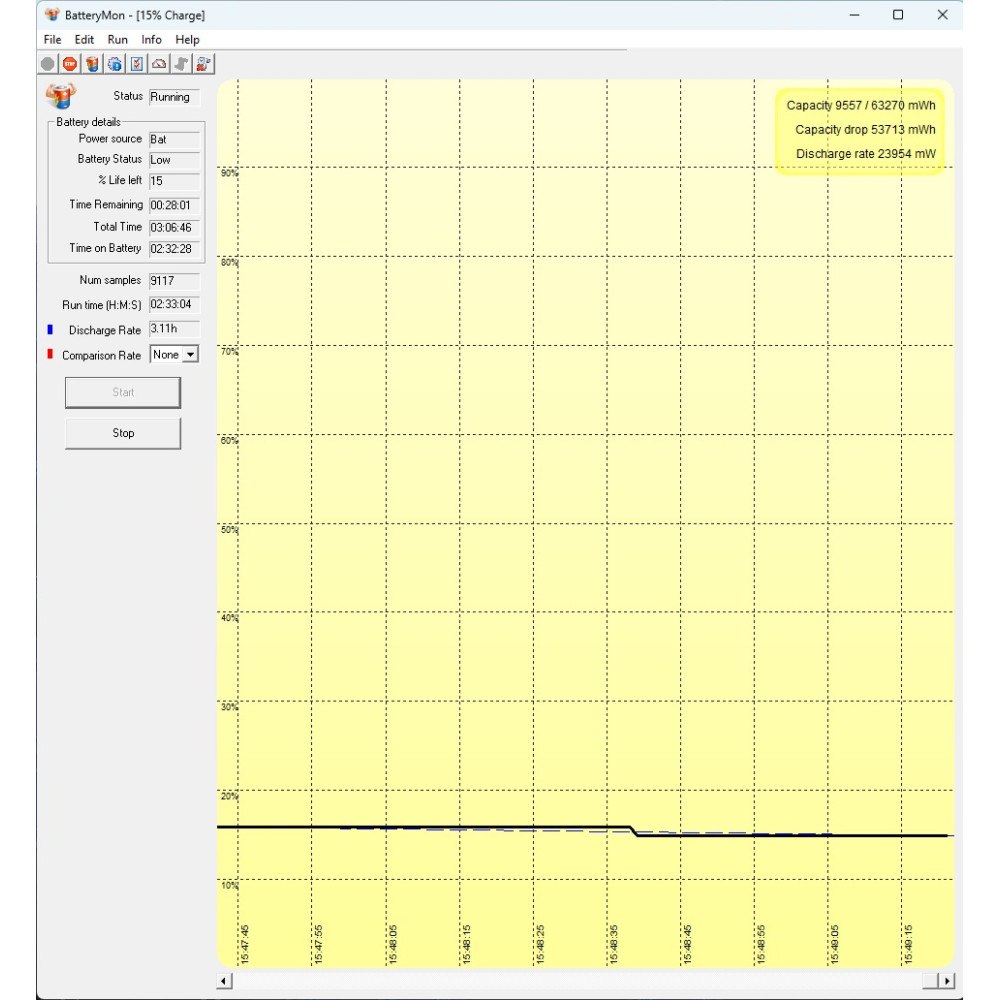Screen dimensions: 1000x1000
Task: Open the Info menu
Action: [151, 40]
